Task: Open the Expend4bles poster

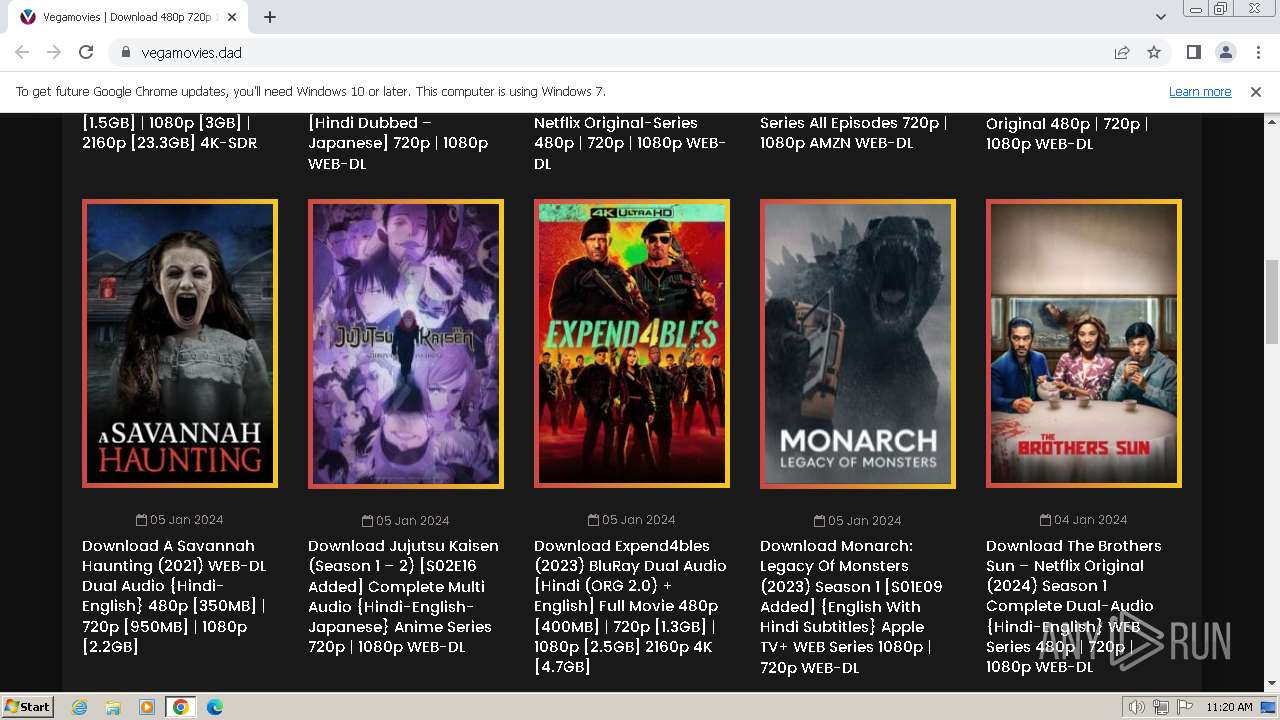Action: tap(632, 343)
